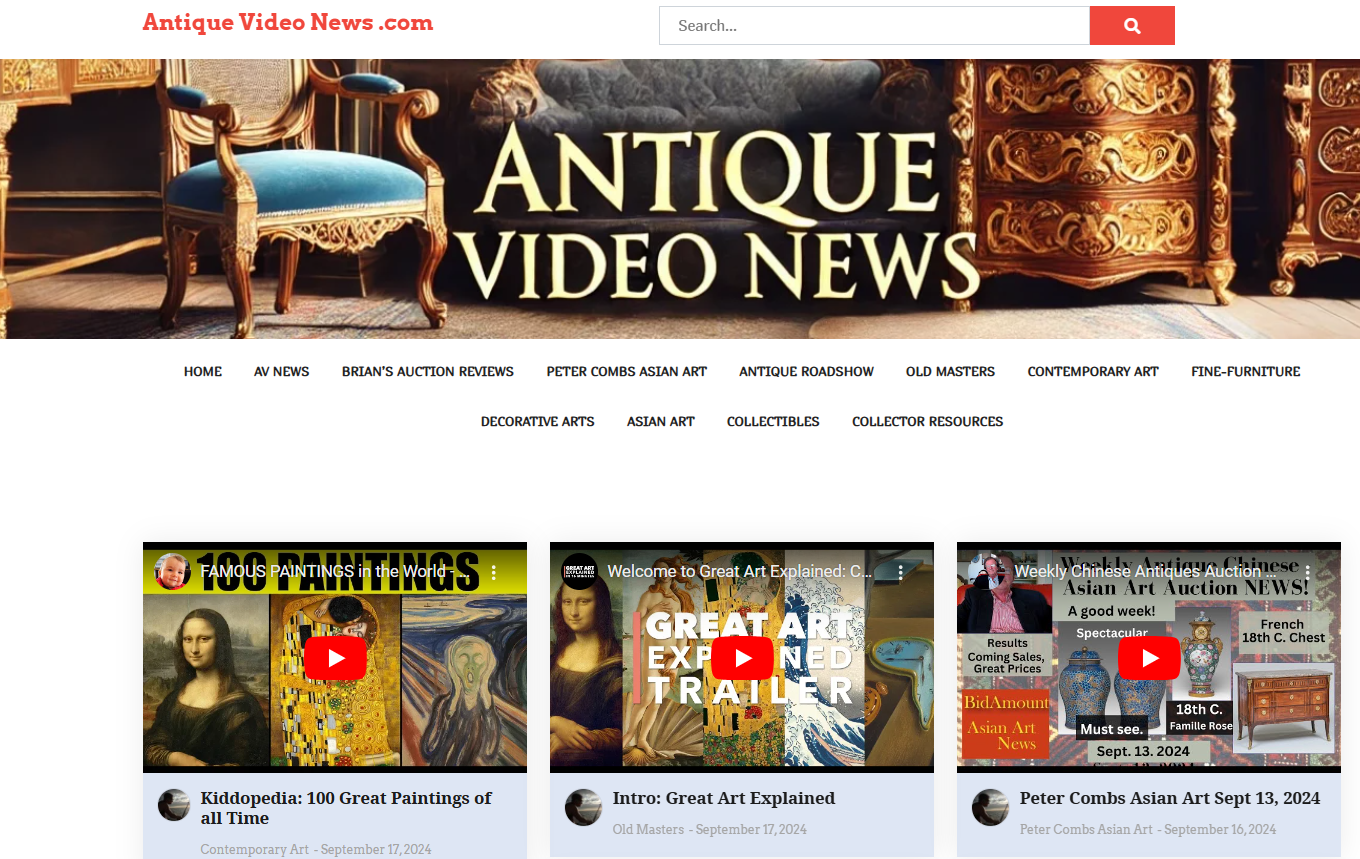Click author avatar beside Peter Combs post

click(x=990, y=807)
